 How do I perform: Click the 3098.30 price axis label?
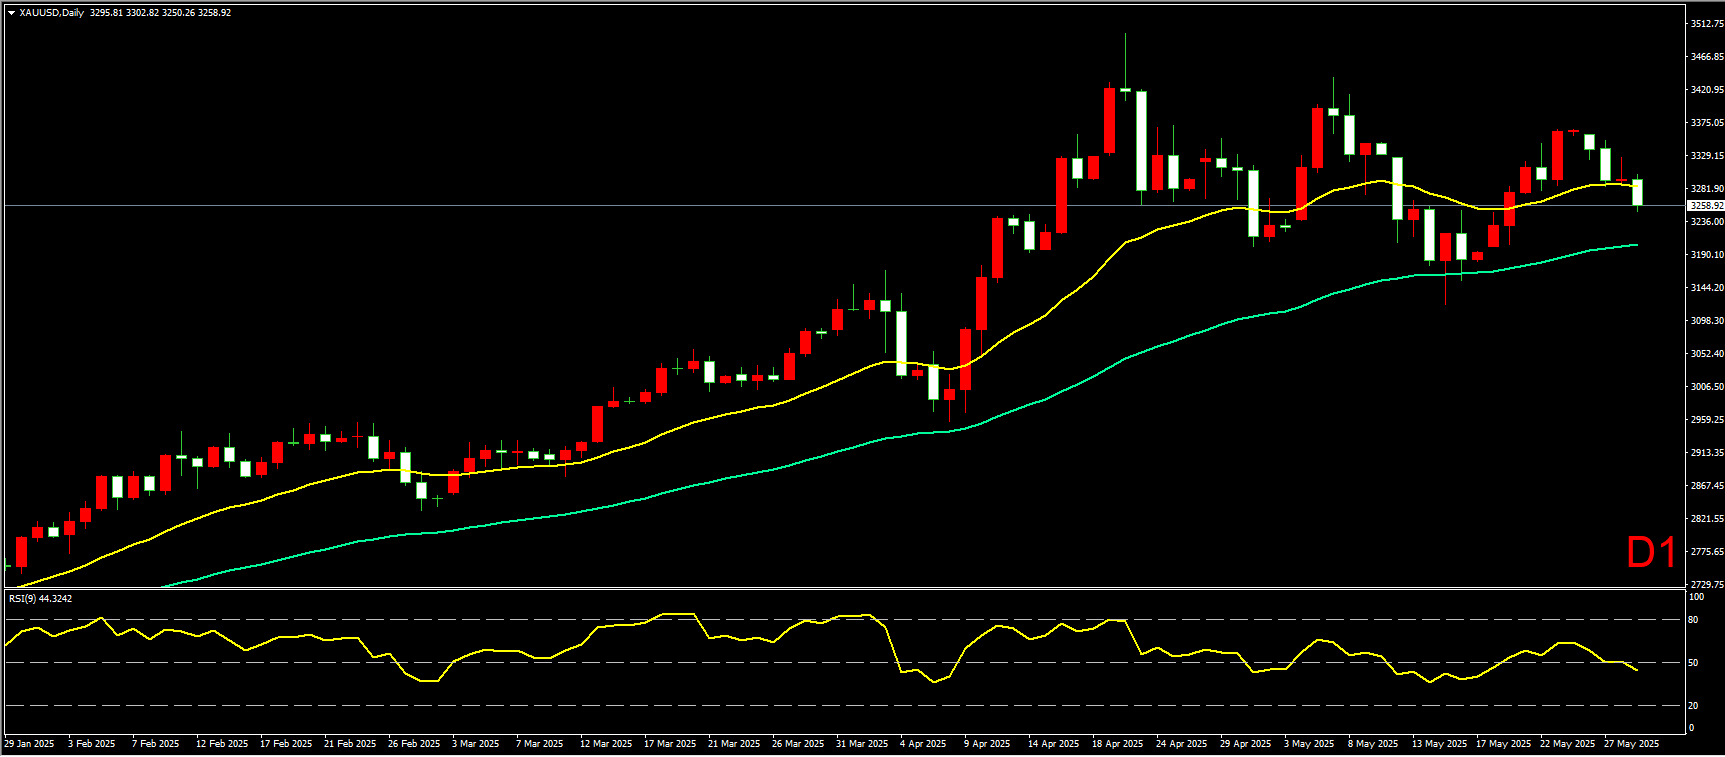[x=1706, y=321]
